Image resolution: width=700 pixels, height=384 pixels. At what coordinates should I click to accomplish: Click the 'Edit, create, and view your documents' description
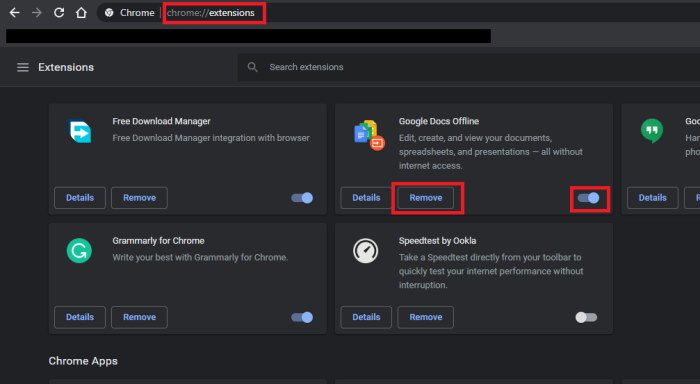(x=491, y=152)
